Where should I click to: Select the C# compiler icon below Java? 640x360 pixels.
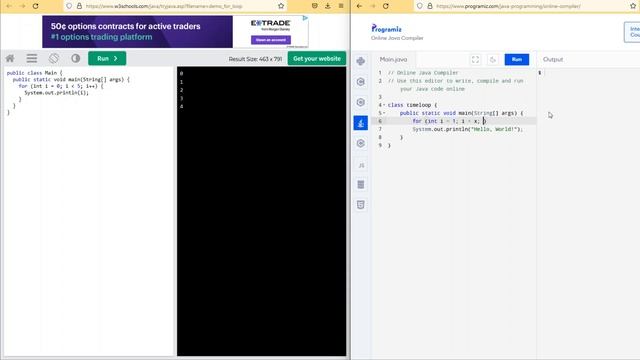click(360, 143)
